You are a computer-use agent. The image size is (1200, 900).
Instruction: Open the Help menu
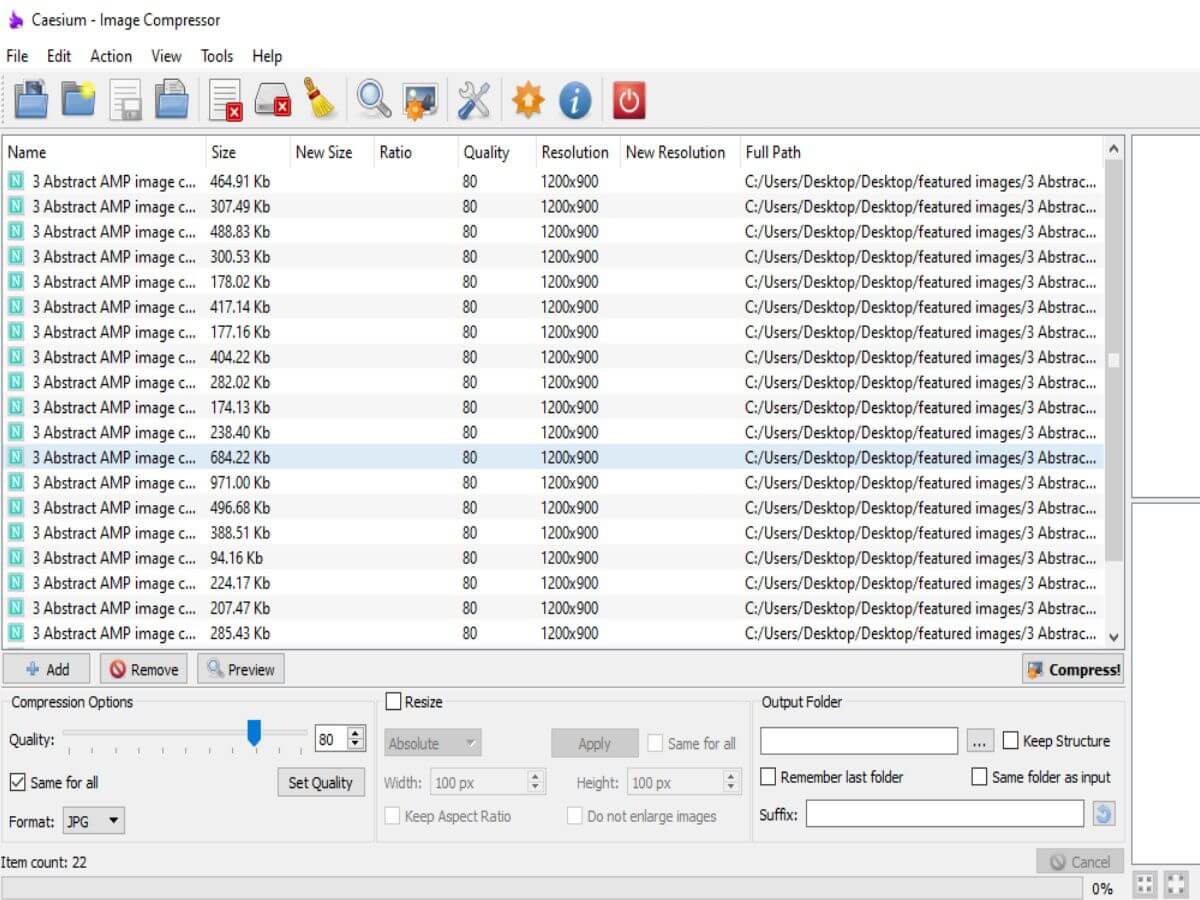(267, 56)
